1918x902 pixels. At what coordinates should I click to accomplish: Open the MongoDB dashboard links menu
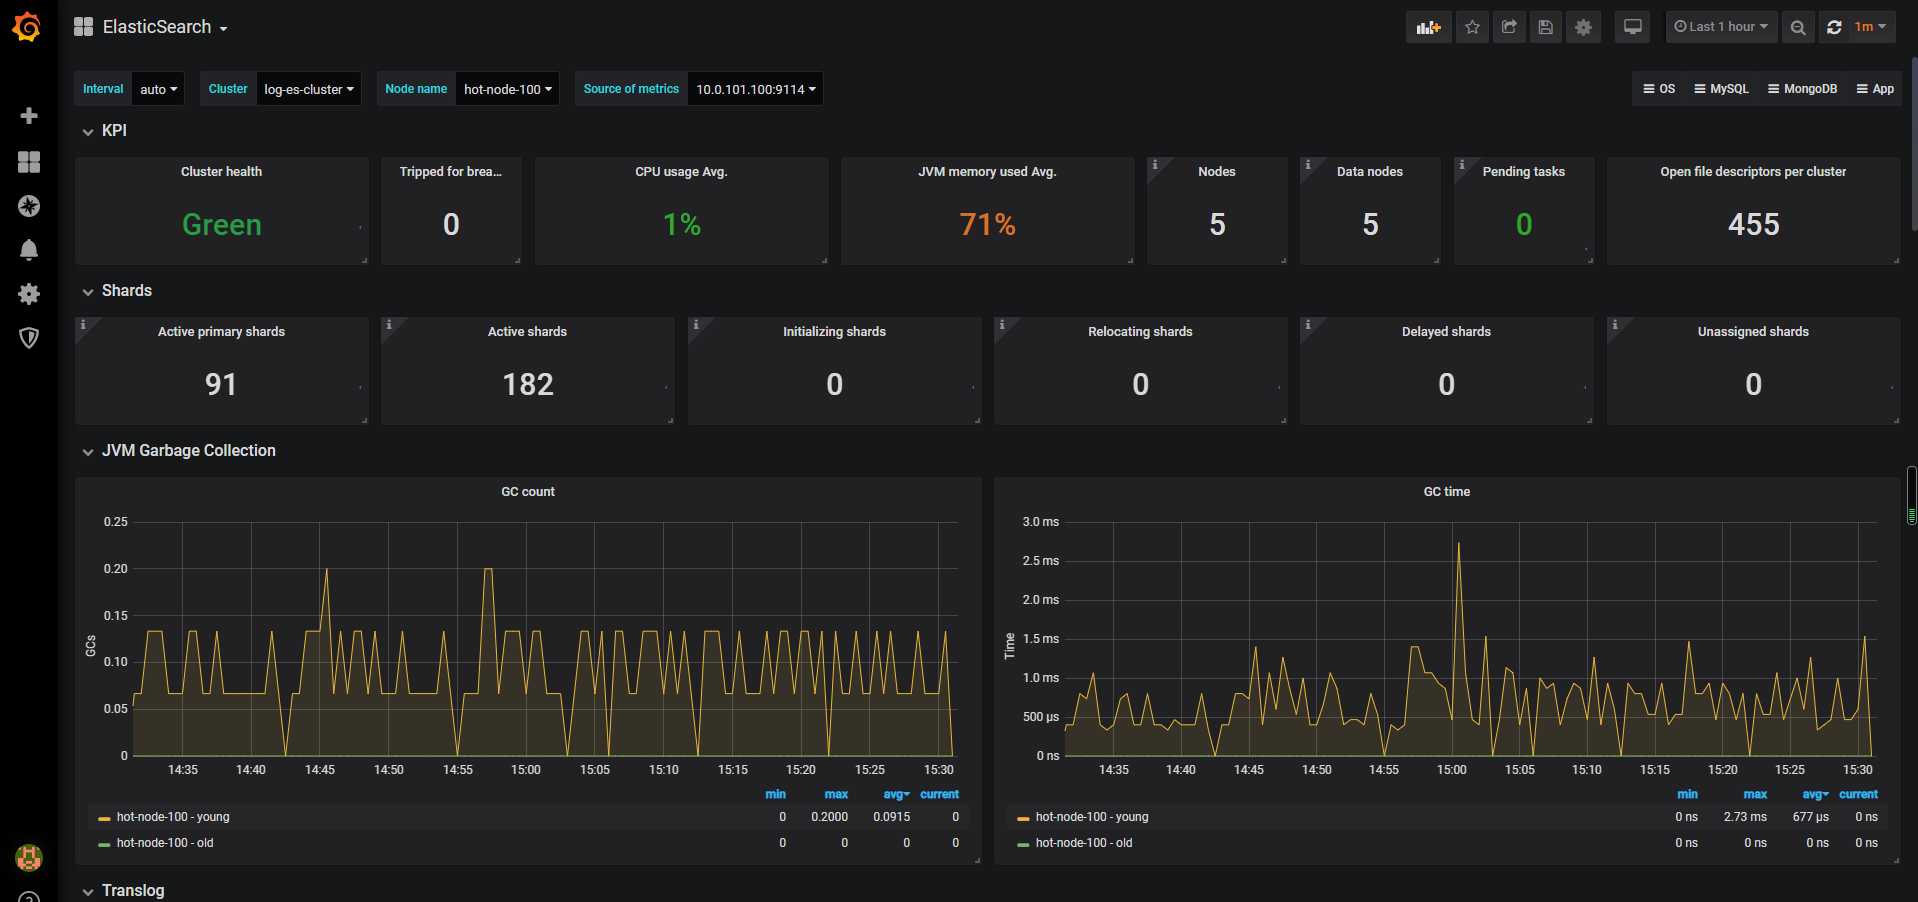pos(1802,89)
